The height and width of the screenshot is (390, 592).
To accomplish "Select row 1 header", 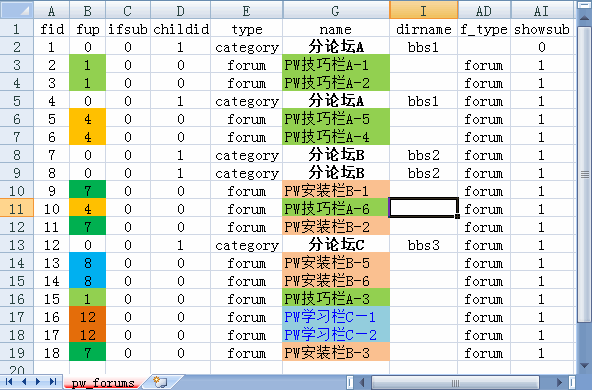I will click(17, 29).
